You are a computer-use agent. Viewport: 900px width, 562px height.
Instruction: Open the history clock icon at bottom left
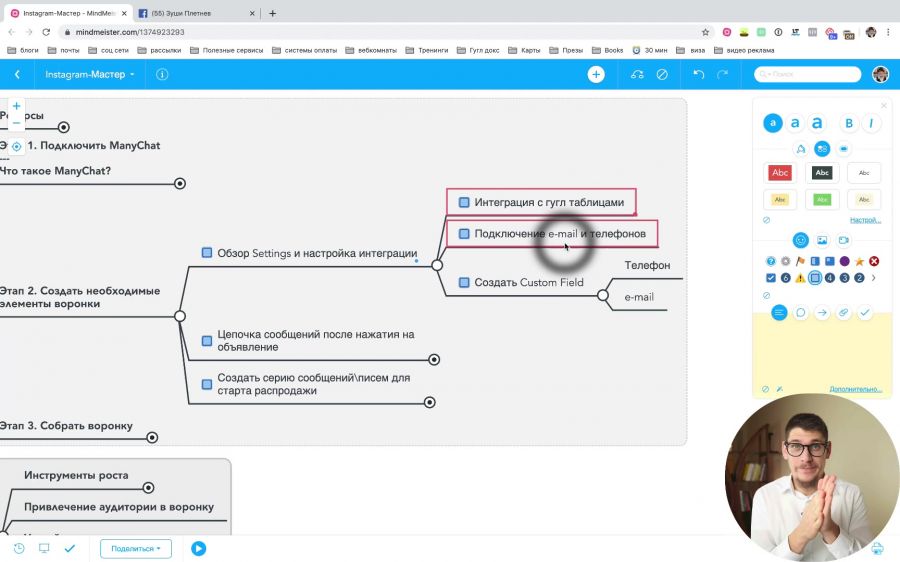(x=18, y=548)
